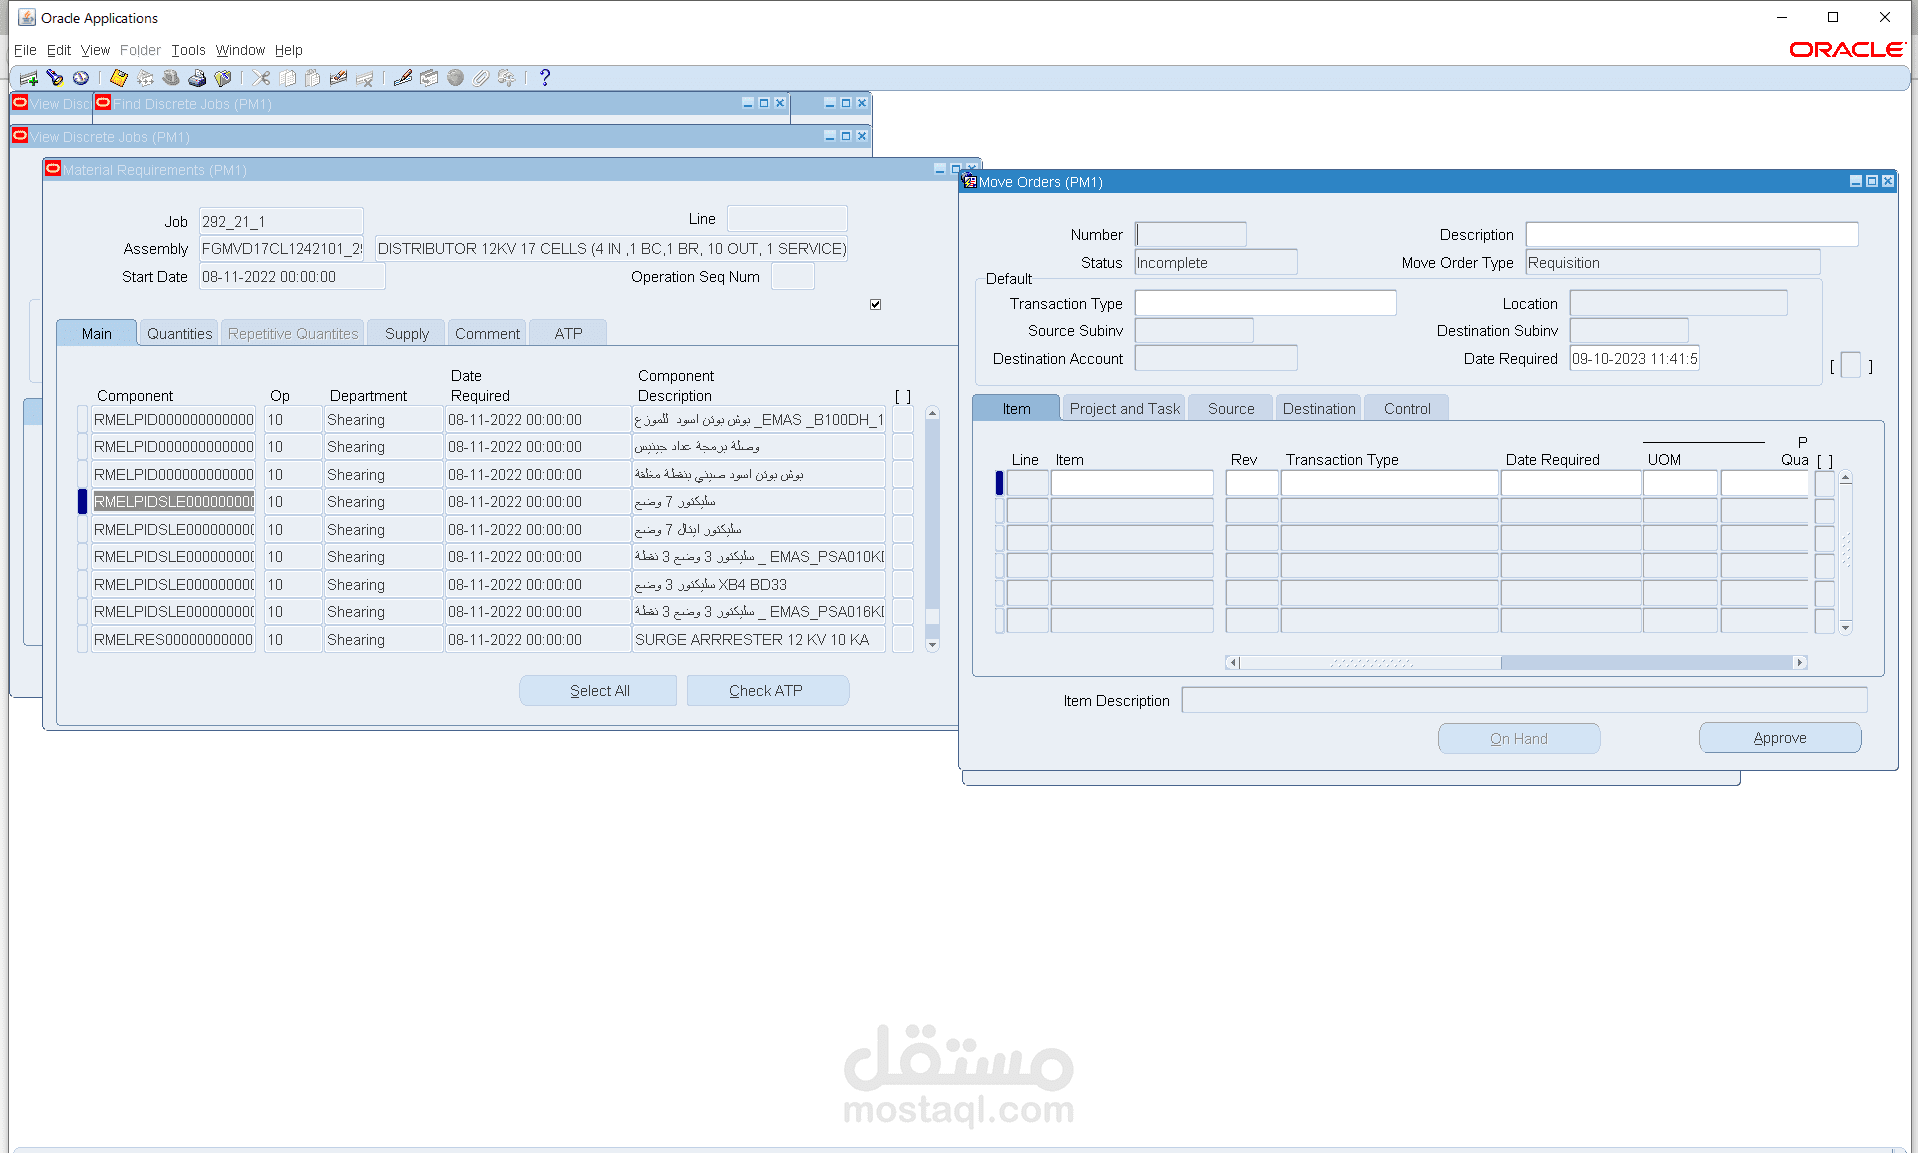Click the Move Orders Number field
The height and width of the screenshot is (1153, 1918).
click(x=1191, y=234)
